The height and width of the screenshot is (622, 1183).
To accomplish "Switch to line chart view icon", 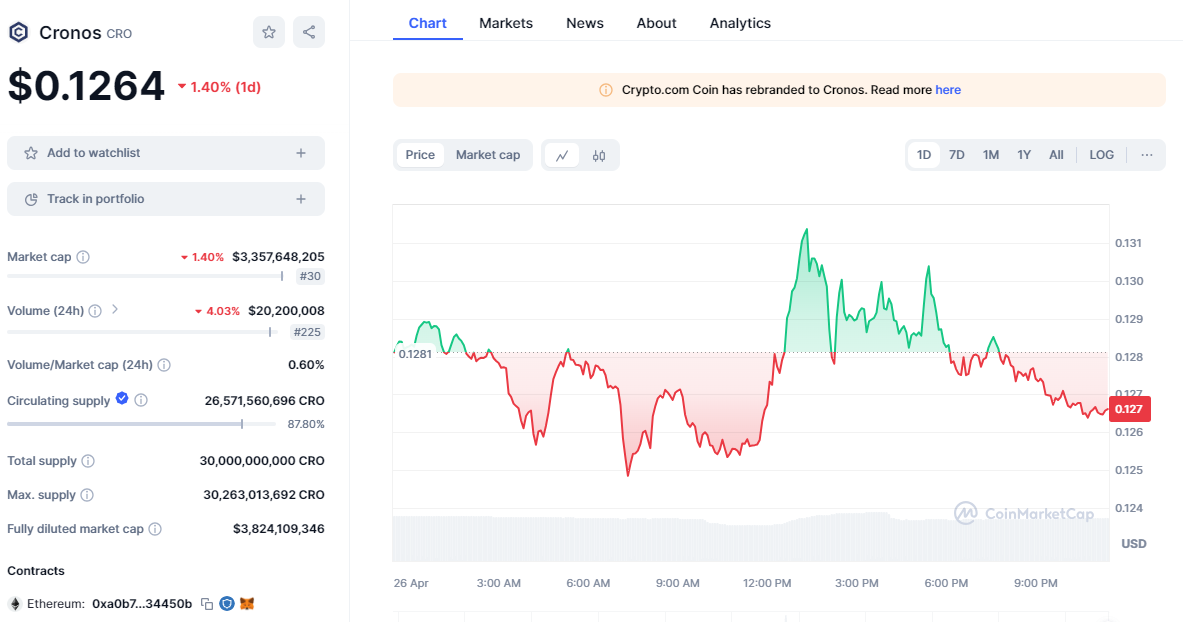I will (562, 156).
